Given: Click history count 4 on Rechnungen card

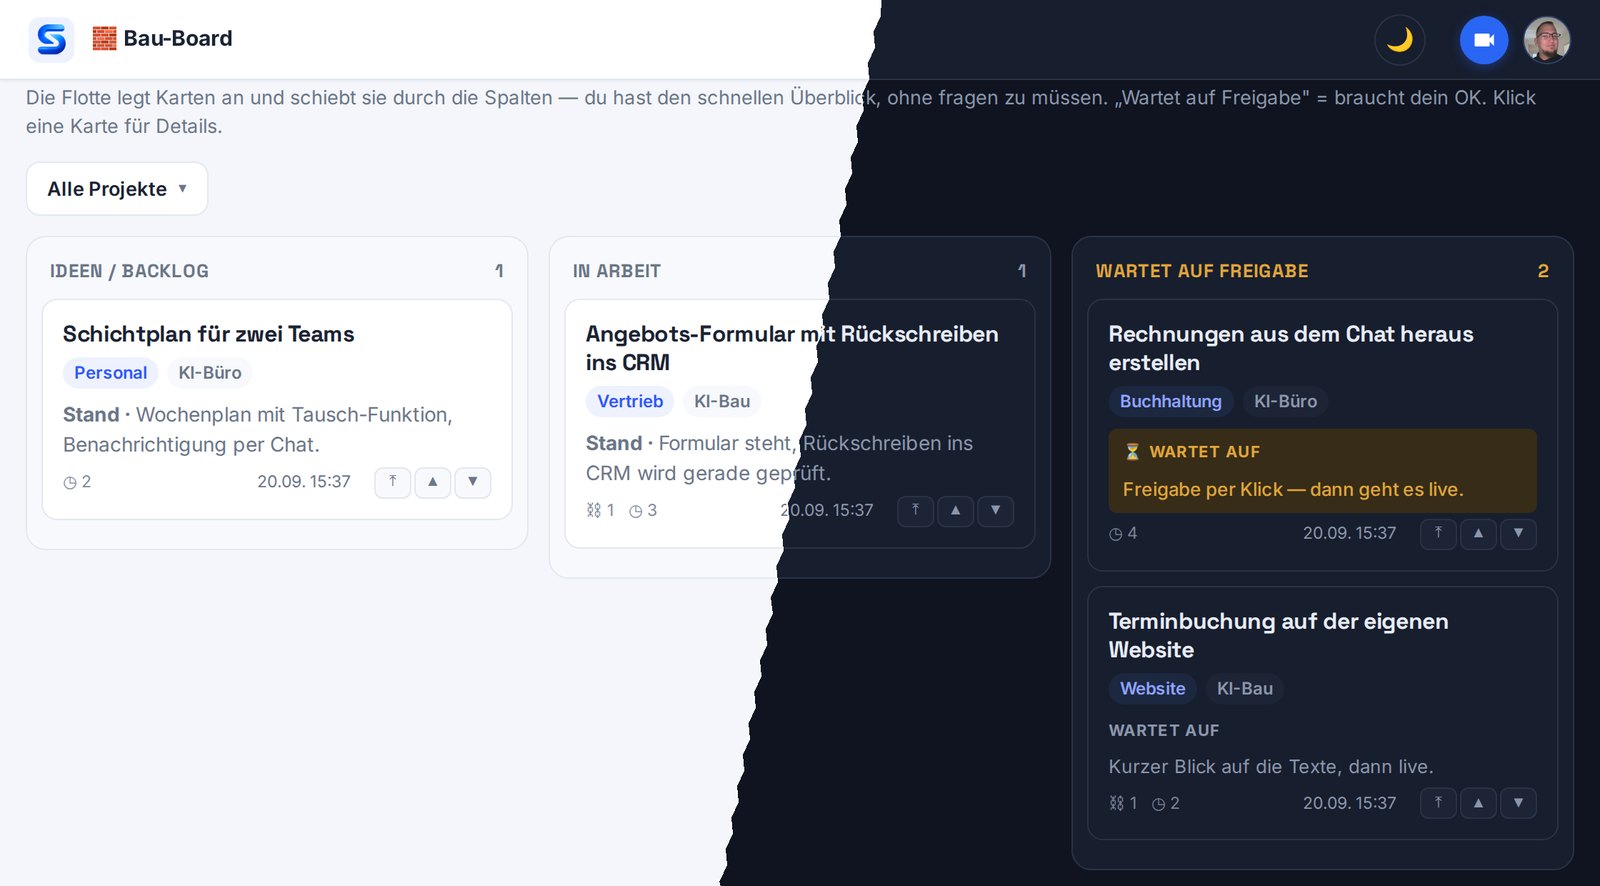Looking at the screenshot, I should pyautogui.click(x=1123, y=534).
